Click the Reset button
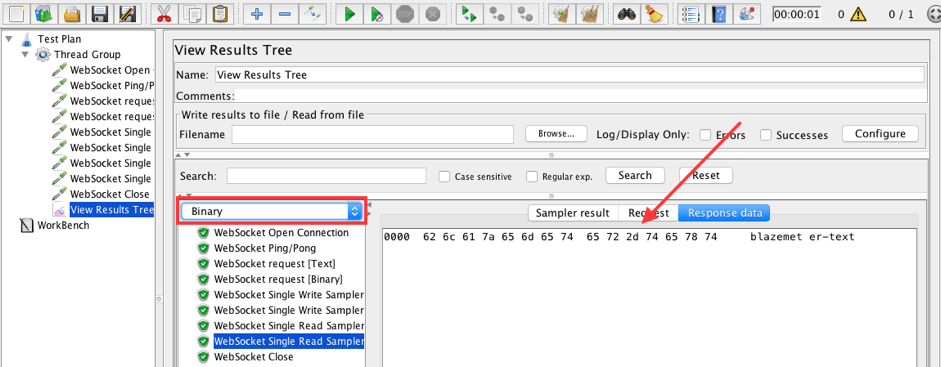 click(x=706, y=176)
